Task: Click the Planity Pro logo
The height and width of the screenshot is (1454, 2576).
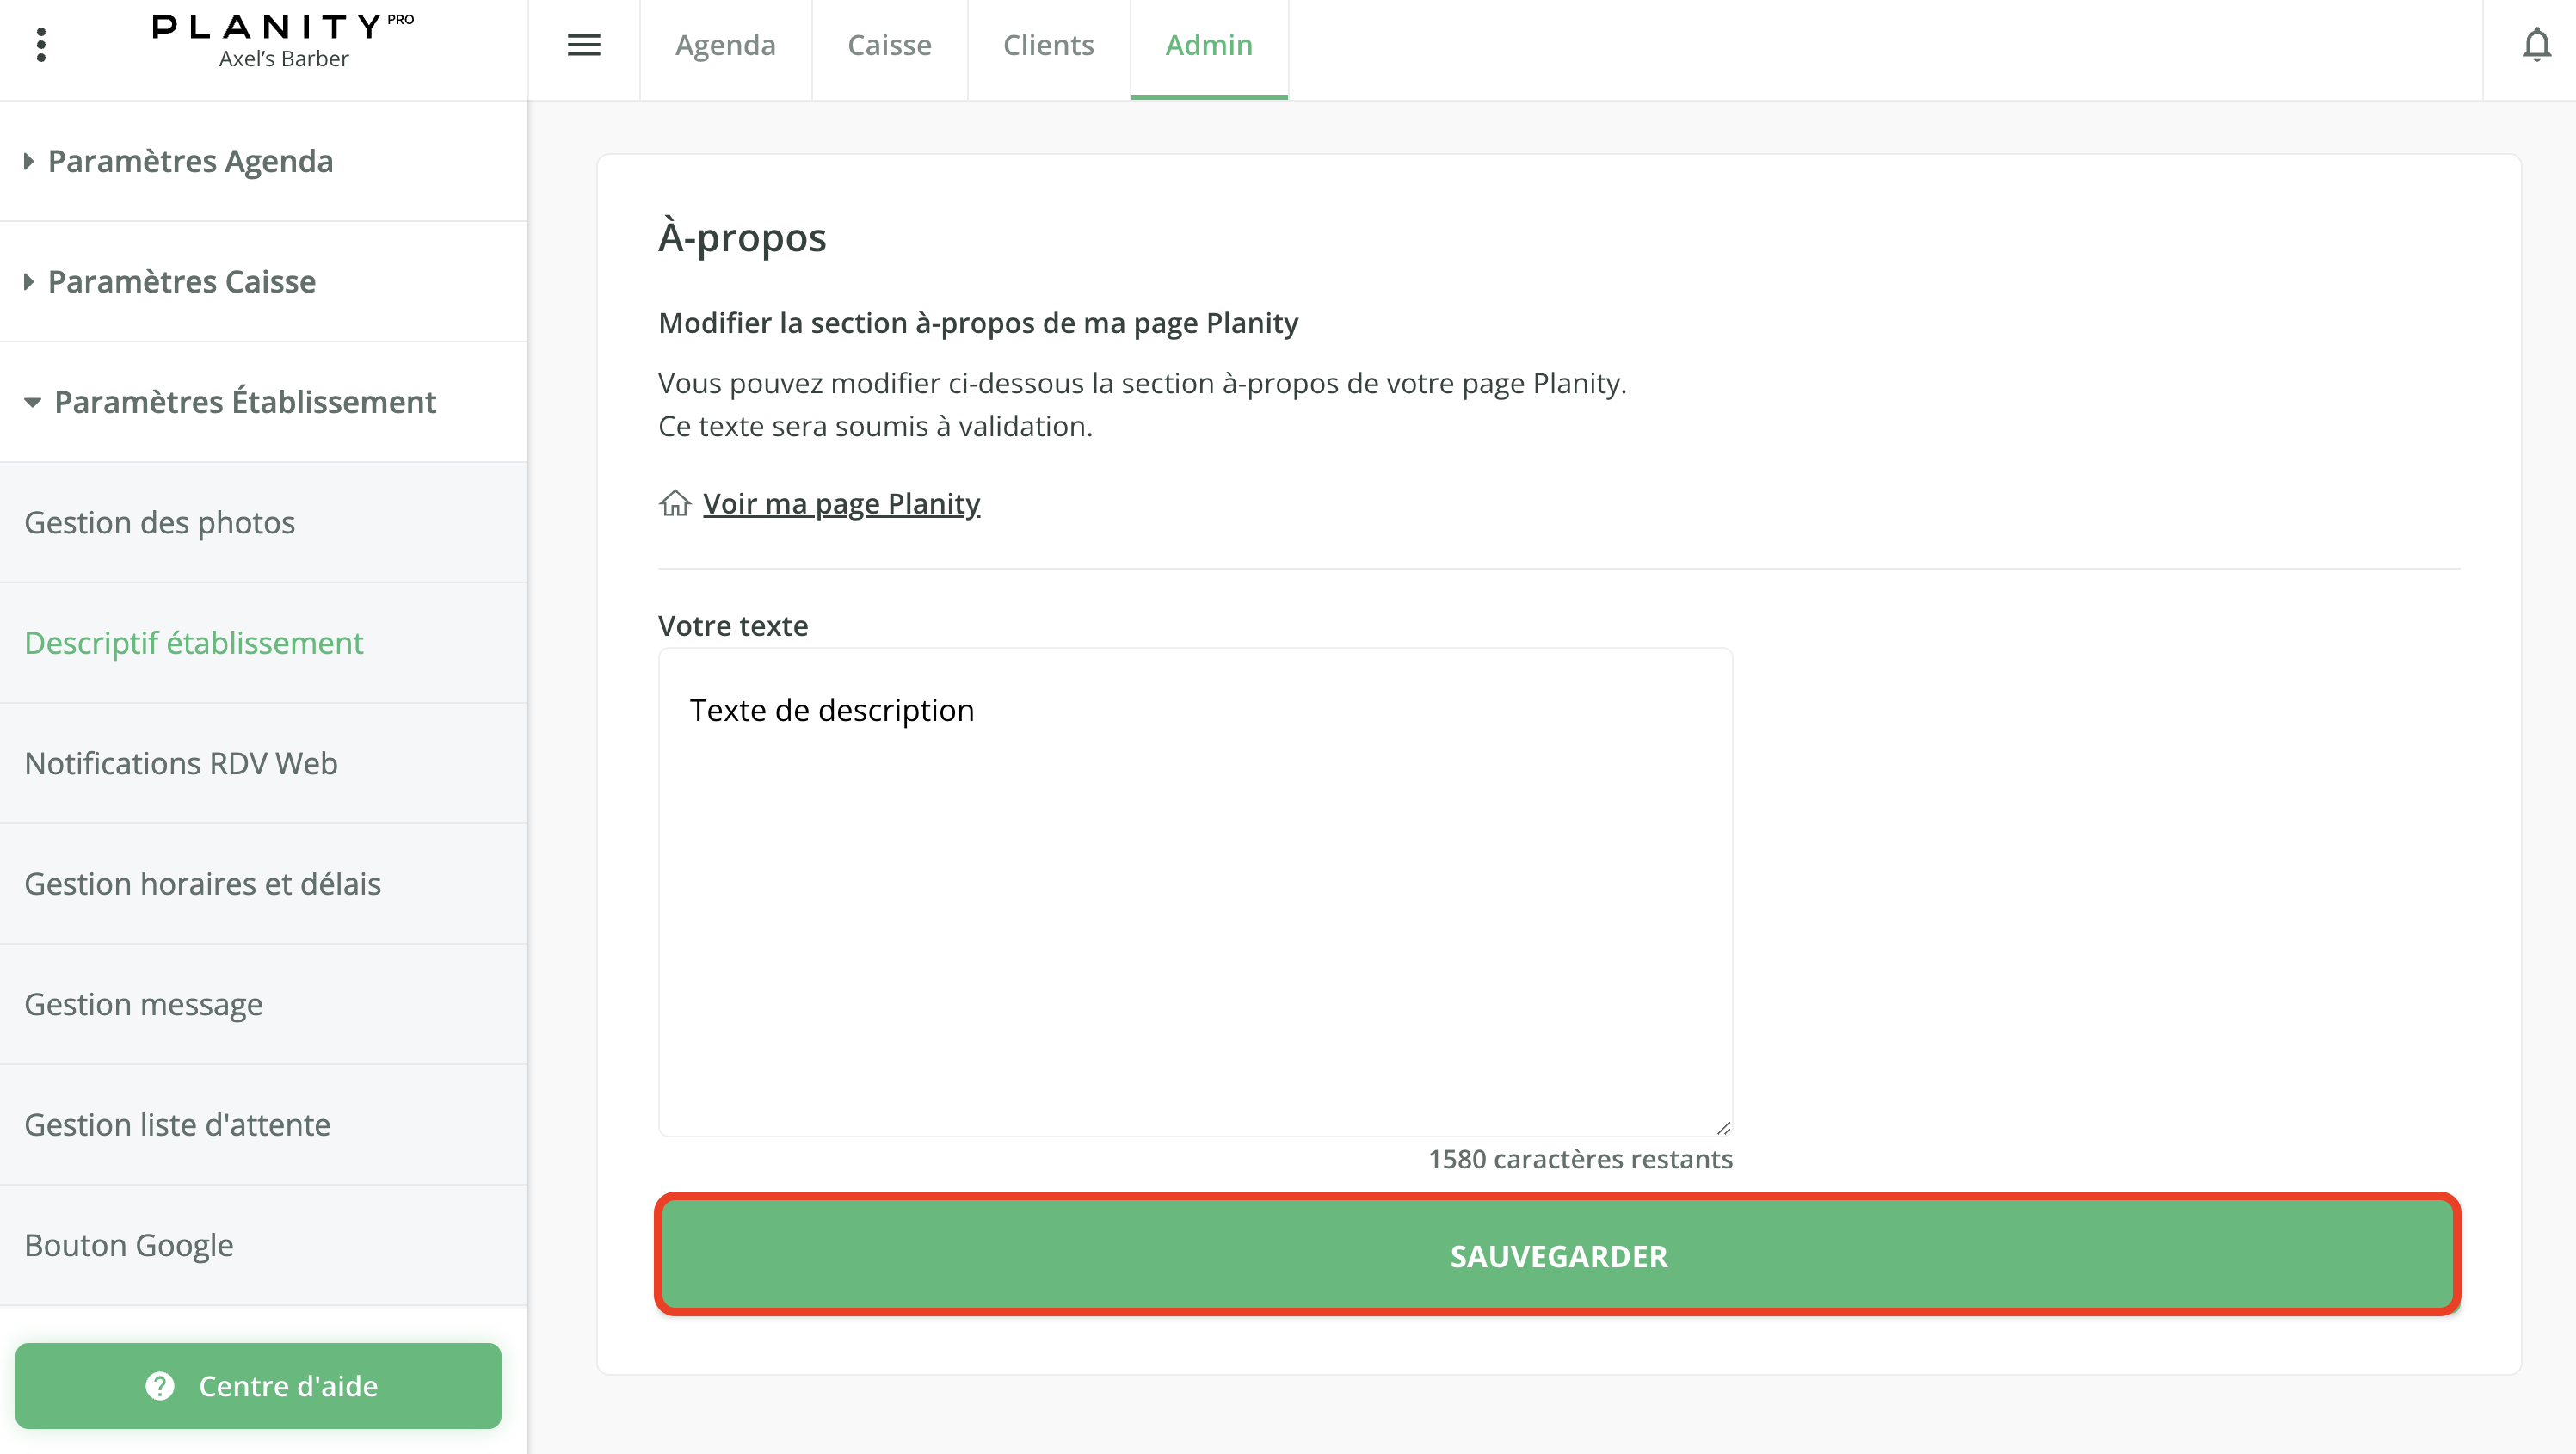Action: tap(283, 41)
